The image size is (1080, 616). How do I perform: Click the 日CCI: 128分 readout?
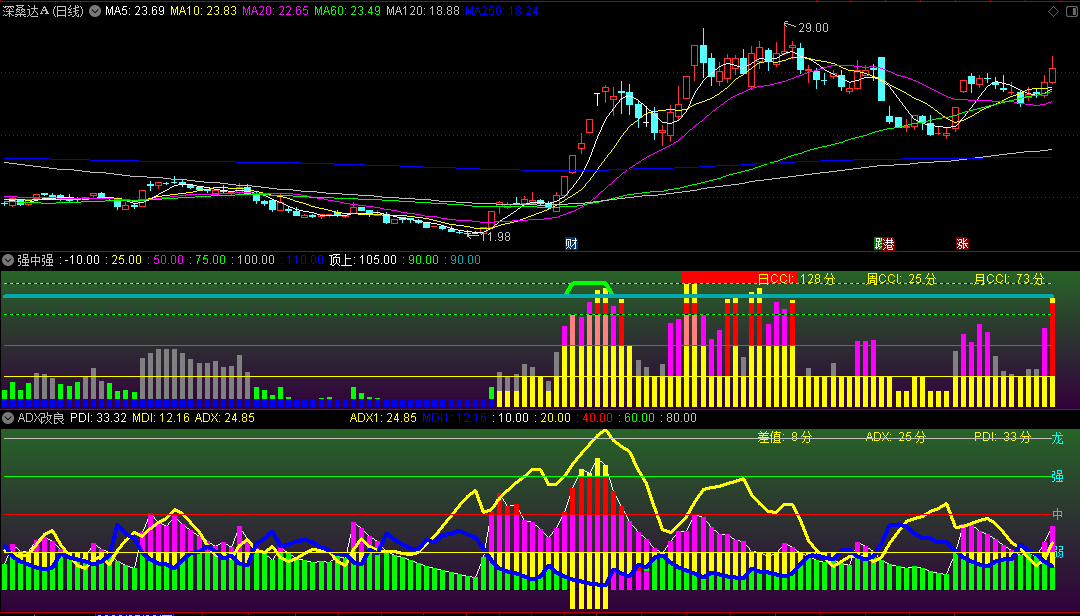[796, 279]
